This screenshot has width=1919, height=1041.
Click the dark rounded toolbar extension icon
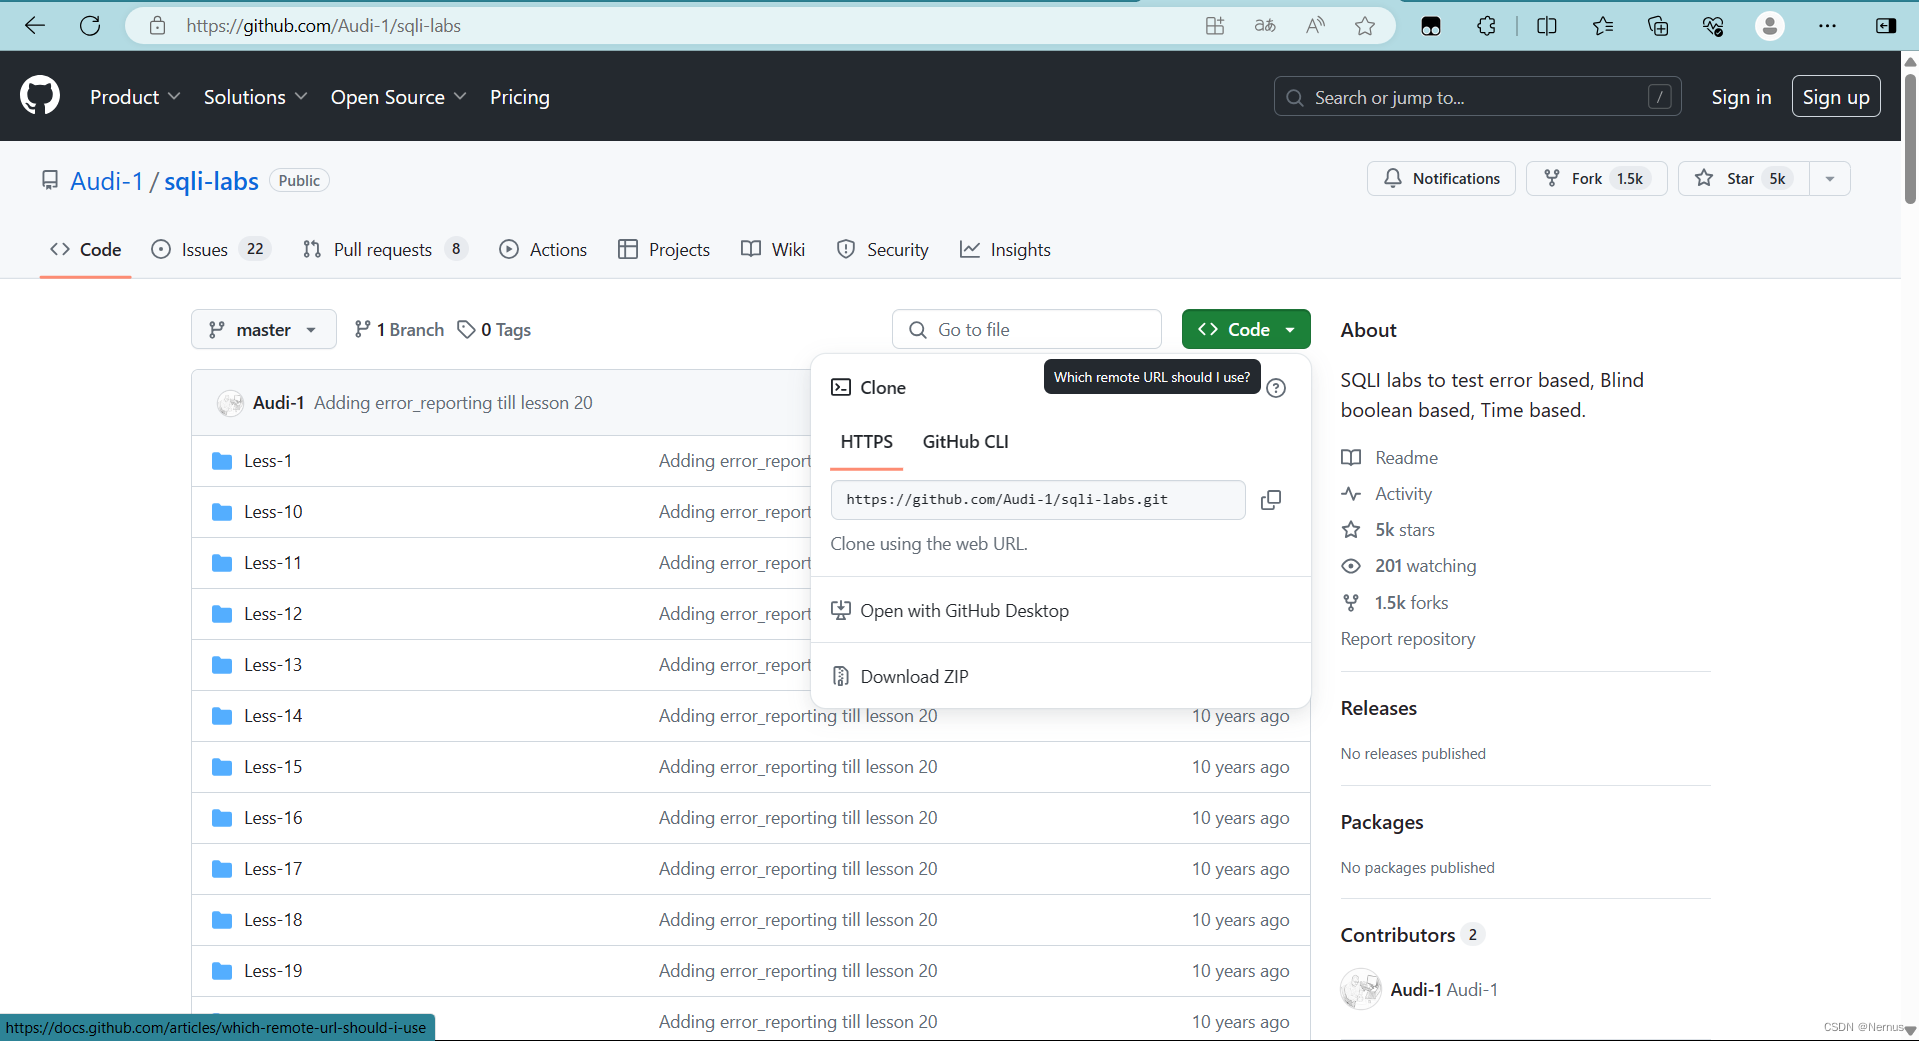click(x=1431, y=26)
